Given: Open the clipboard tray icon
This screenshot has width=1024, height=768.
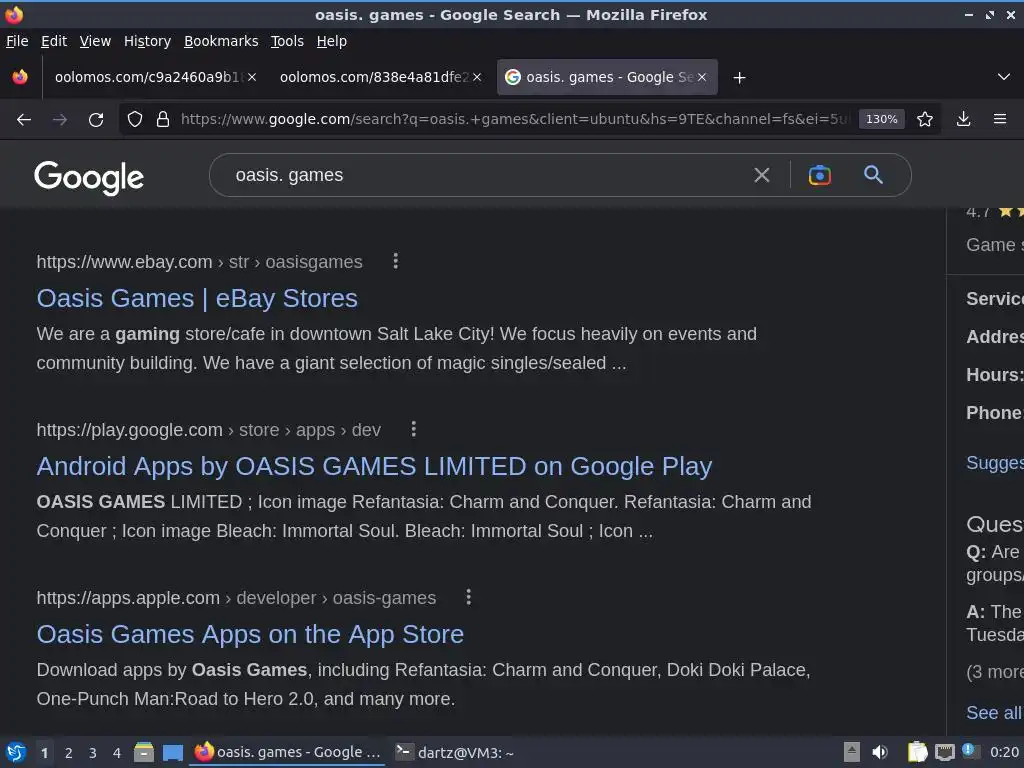Looking at the screenshot, I should coord(918,752).
